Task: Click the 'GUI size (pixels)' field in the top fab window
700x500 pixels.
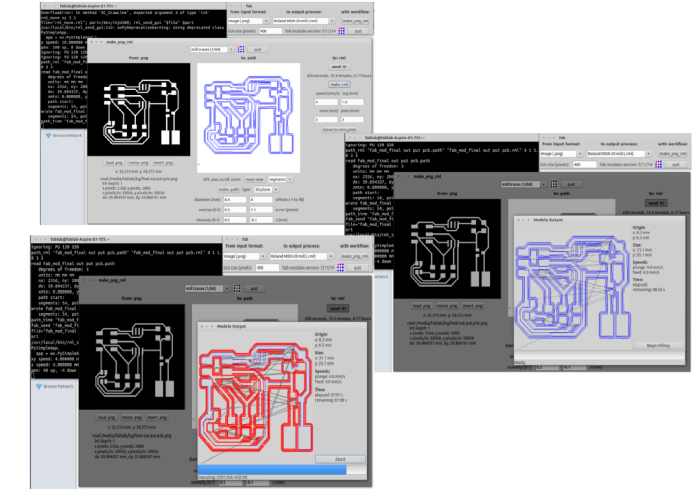Action: [x=270, y=31]
